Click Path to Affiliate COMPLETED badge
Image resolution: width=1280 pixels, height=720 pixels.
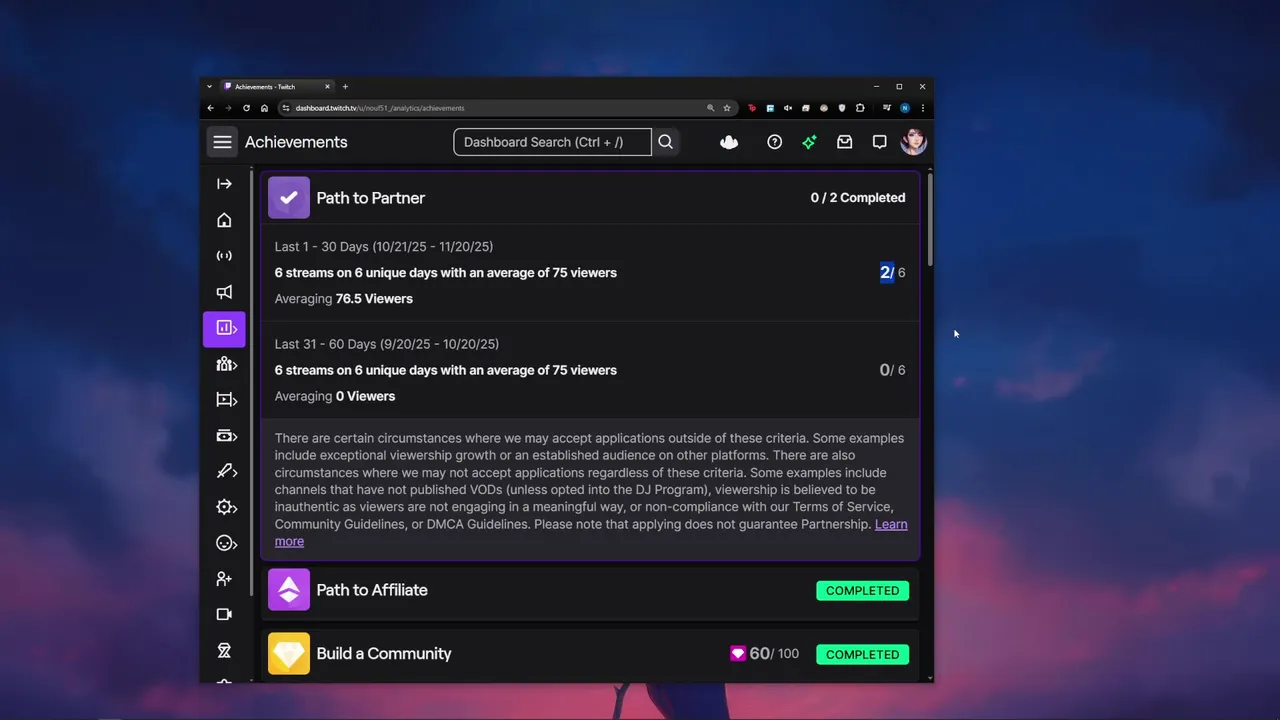coord(862,591)
